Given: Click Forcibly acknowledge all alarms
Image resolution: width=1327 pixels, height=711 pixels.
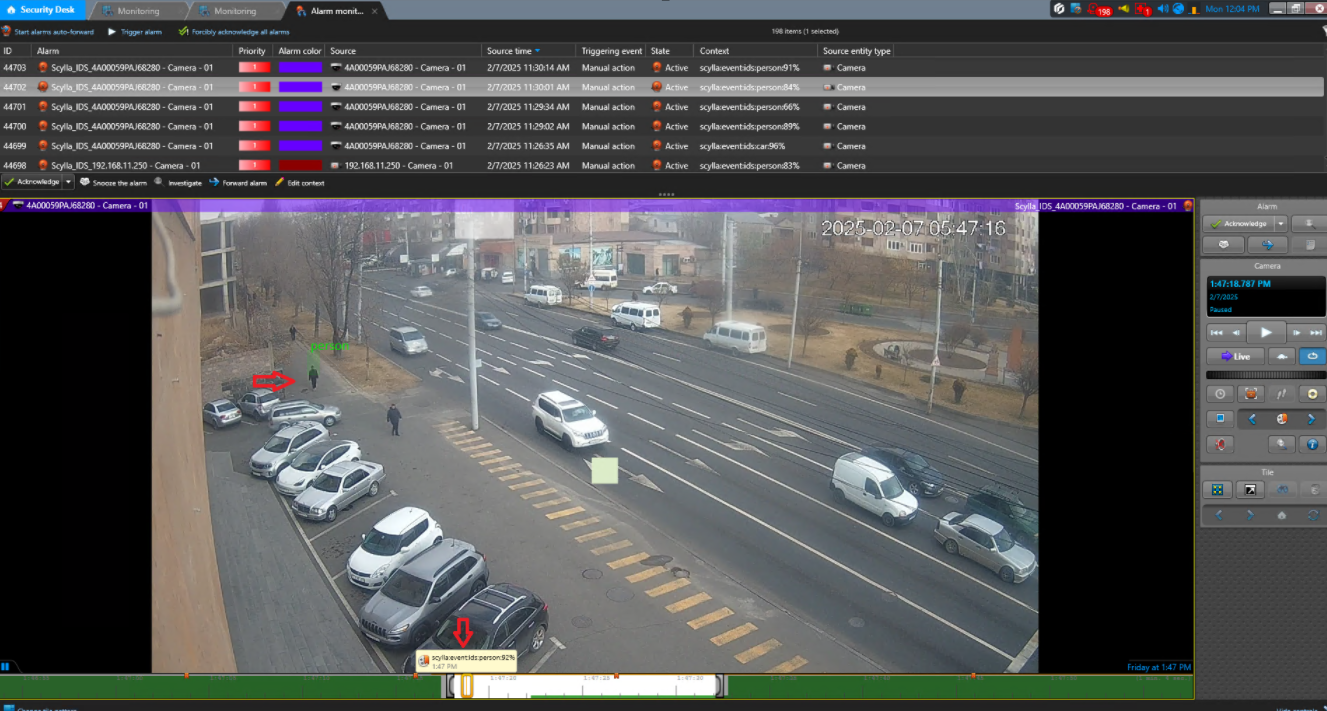Looking at the screenshot, I should tap(234, 32).
